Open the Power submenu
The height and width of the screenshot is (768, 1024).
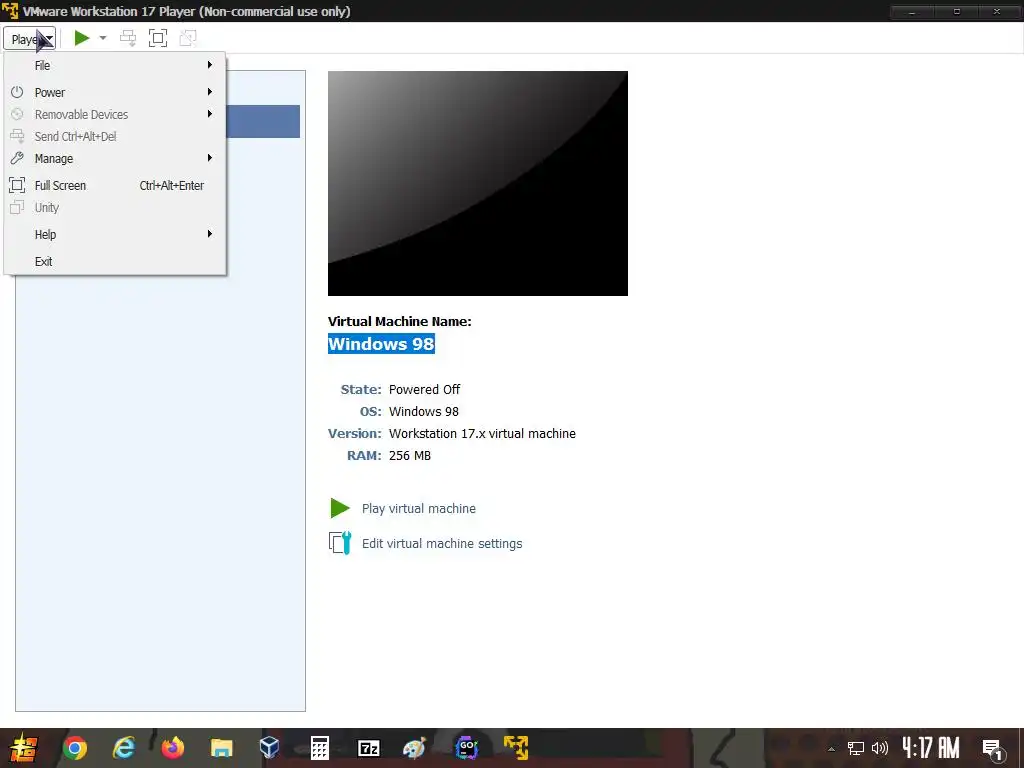click(115, 92)
